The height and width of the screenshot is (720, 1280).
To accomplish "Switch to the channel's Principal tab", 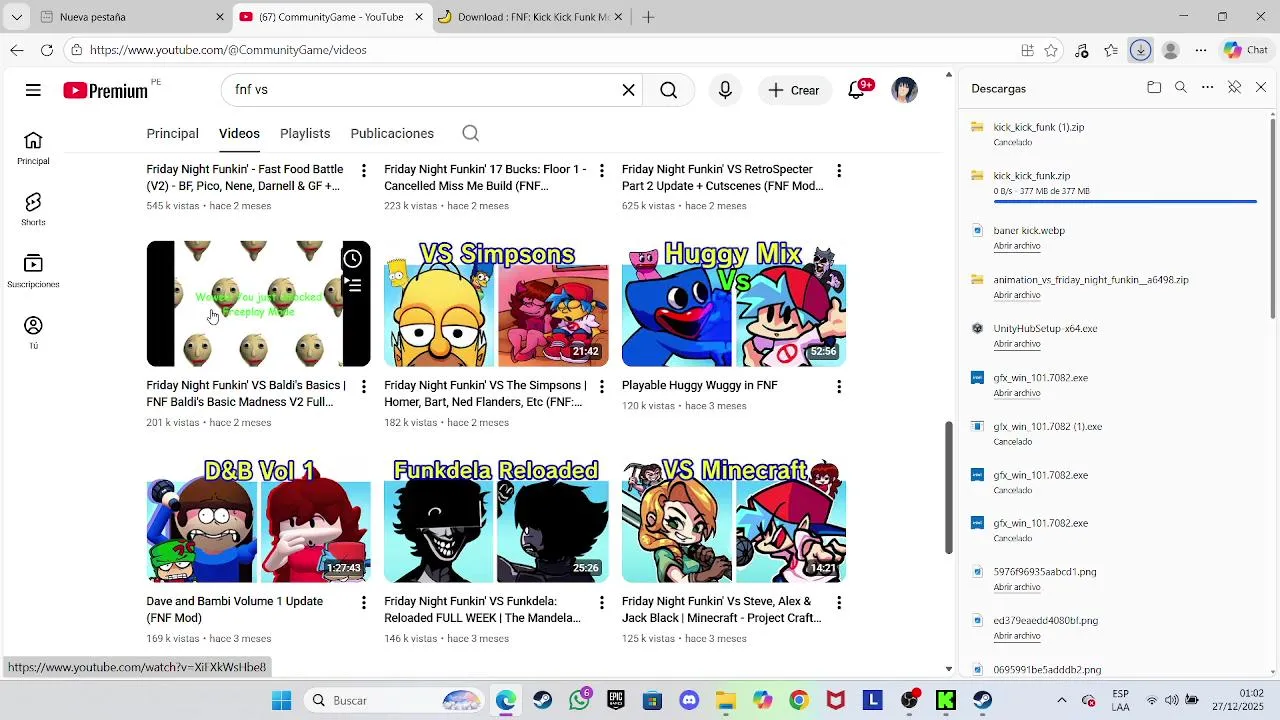I will pos(172,133).
